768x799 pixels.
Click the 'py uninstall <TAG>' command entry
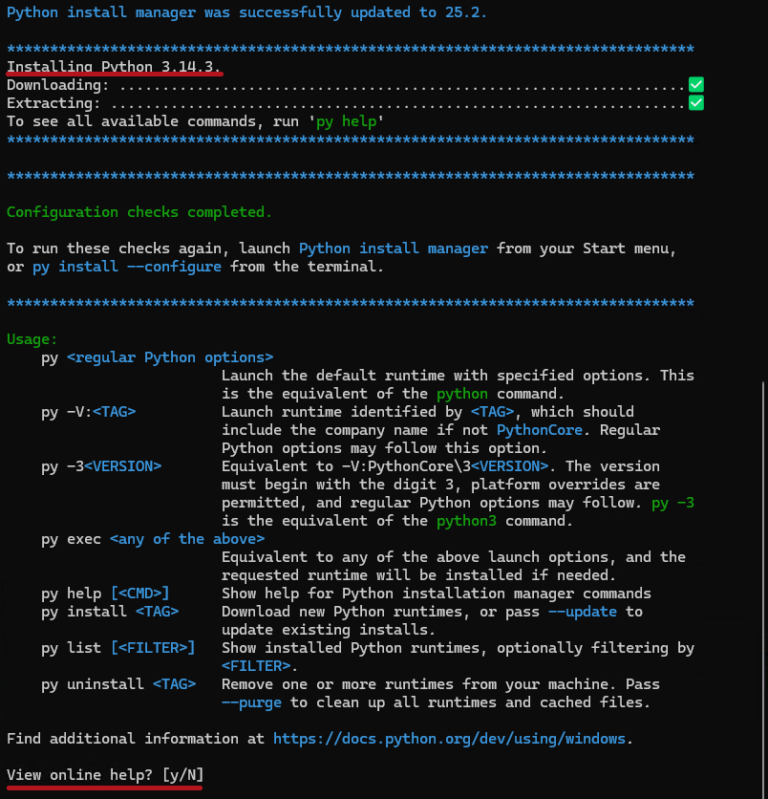tap(118, 684)
